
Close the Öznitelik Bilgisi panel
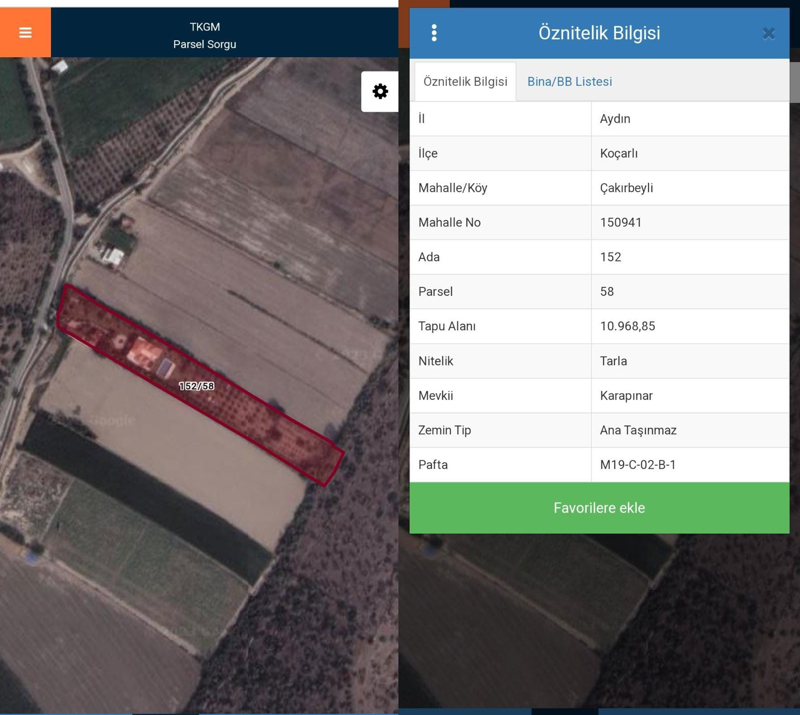[768, 33]
